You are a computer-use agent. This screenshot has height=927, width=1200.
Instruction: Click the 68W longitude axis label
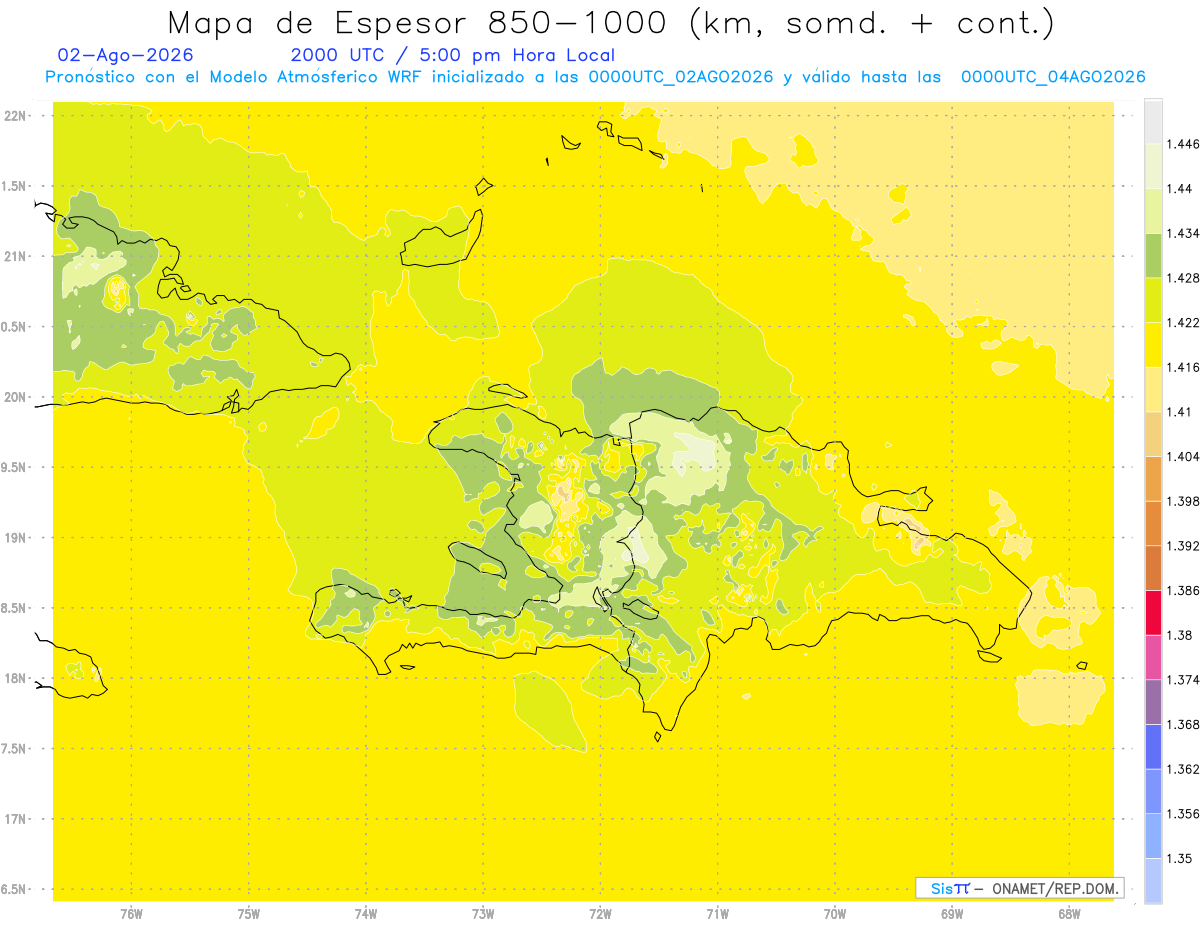pos(1069,914)
